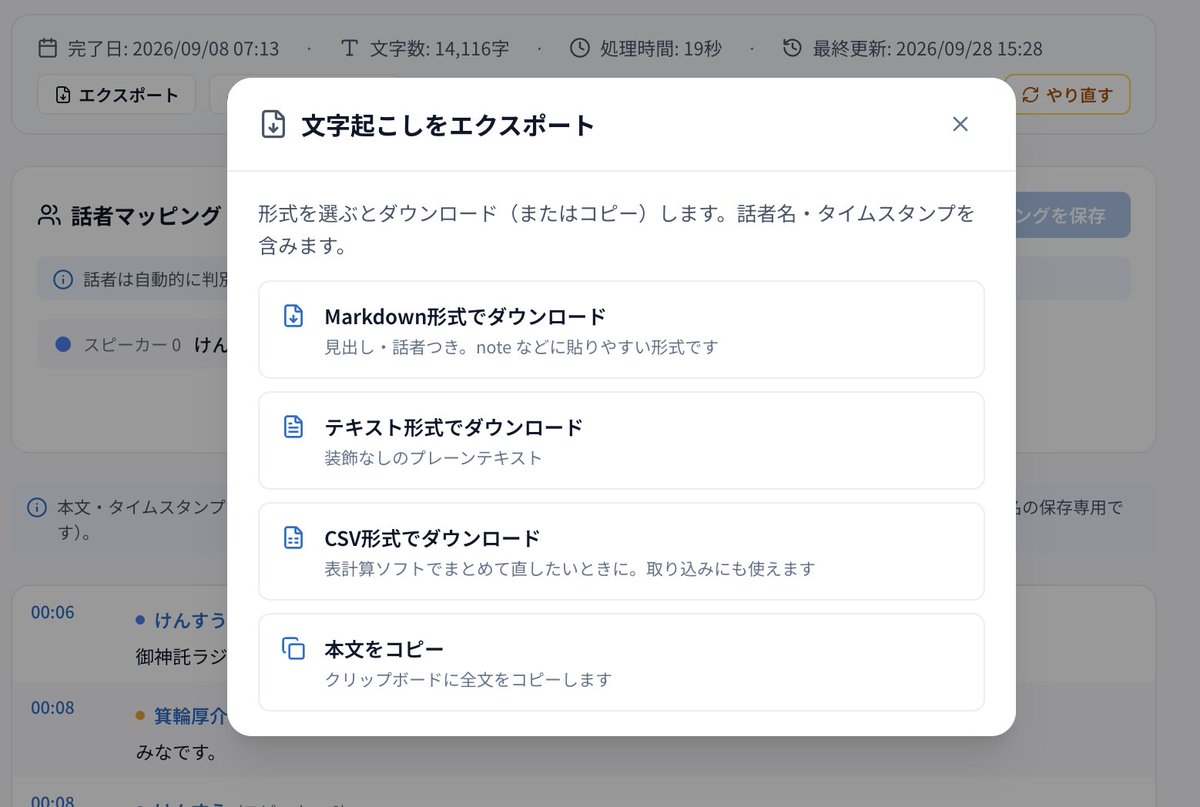Click the export icon in dialog title
The width and height of the screenshot is (1200, 807).
pos(273,124)
